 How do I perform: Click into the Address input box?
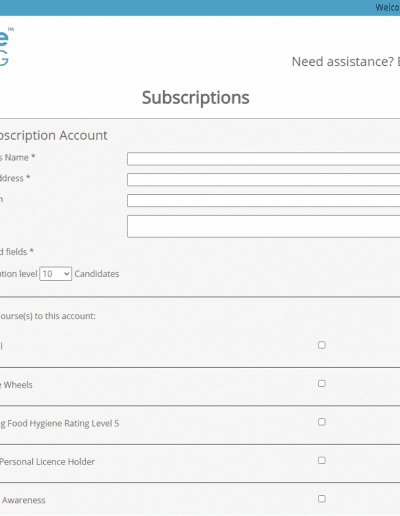[263, 180]
